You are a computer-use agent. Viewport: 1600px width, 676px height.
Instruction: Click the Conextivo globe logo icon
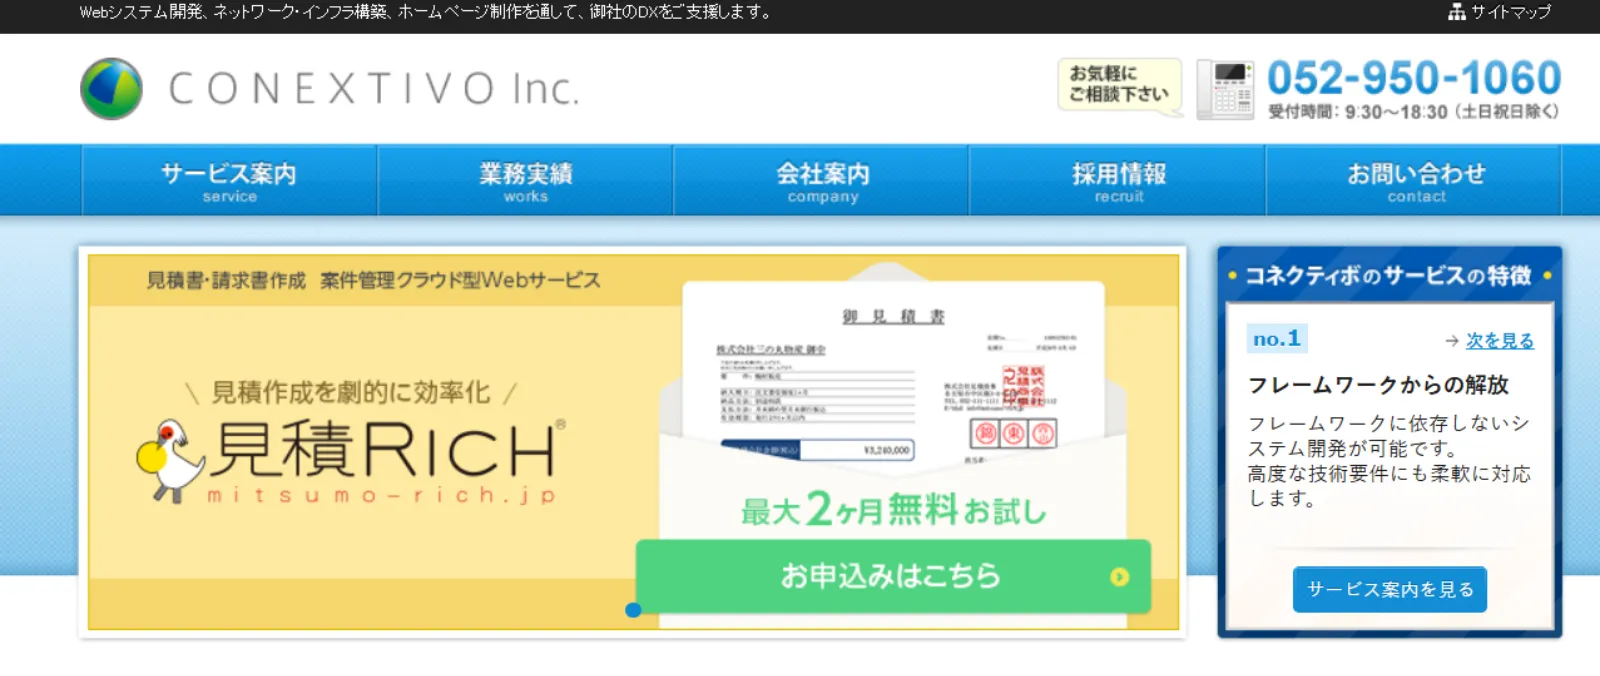[x=111, y=89]
